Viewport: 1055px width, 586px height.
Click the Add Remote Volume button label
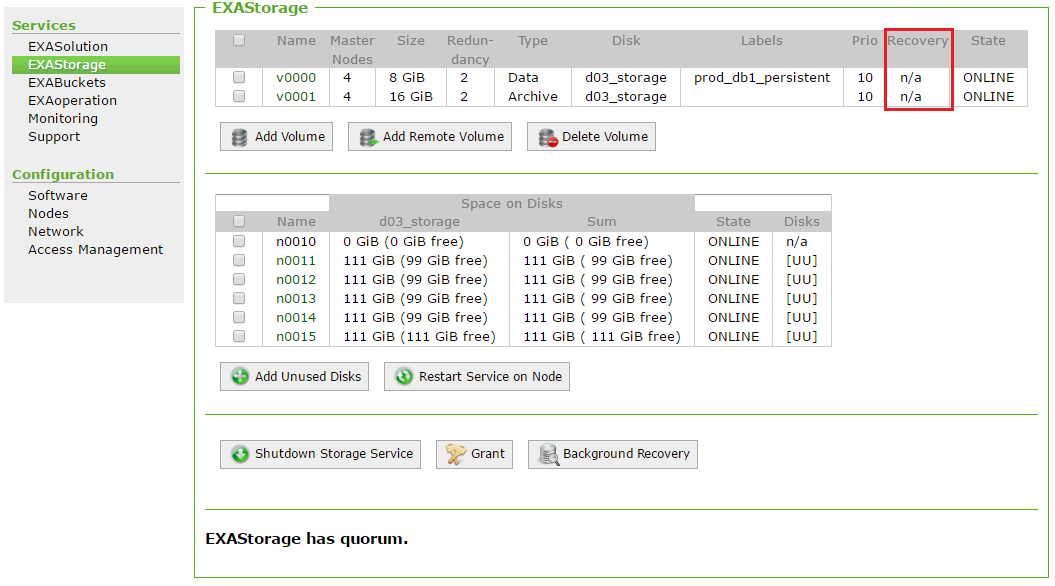point(443,137)
